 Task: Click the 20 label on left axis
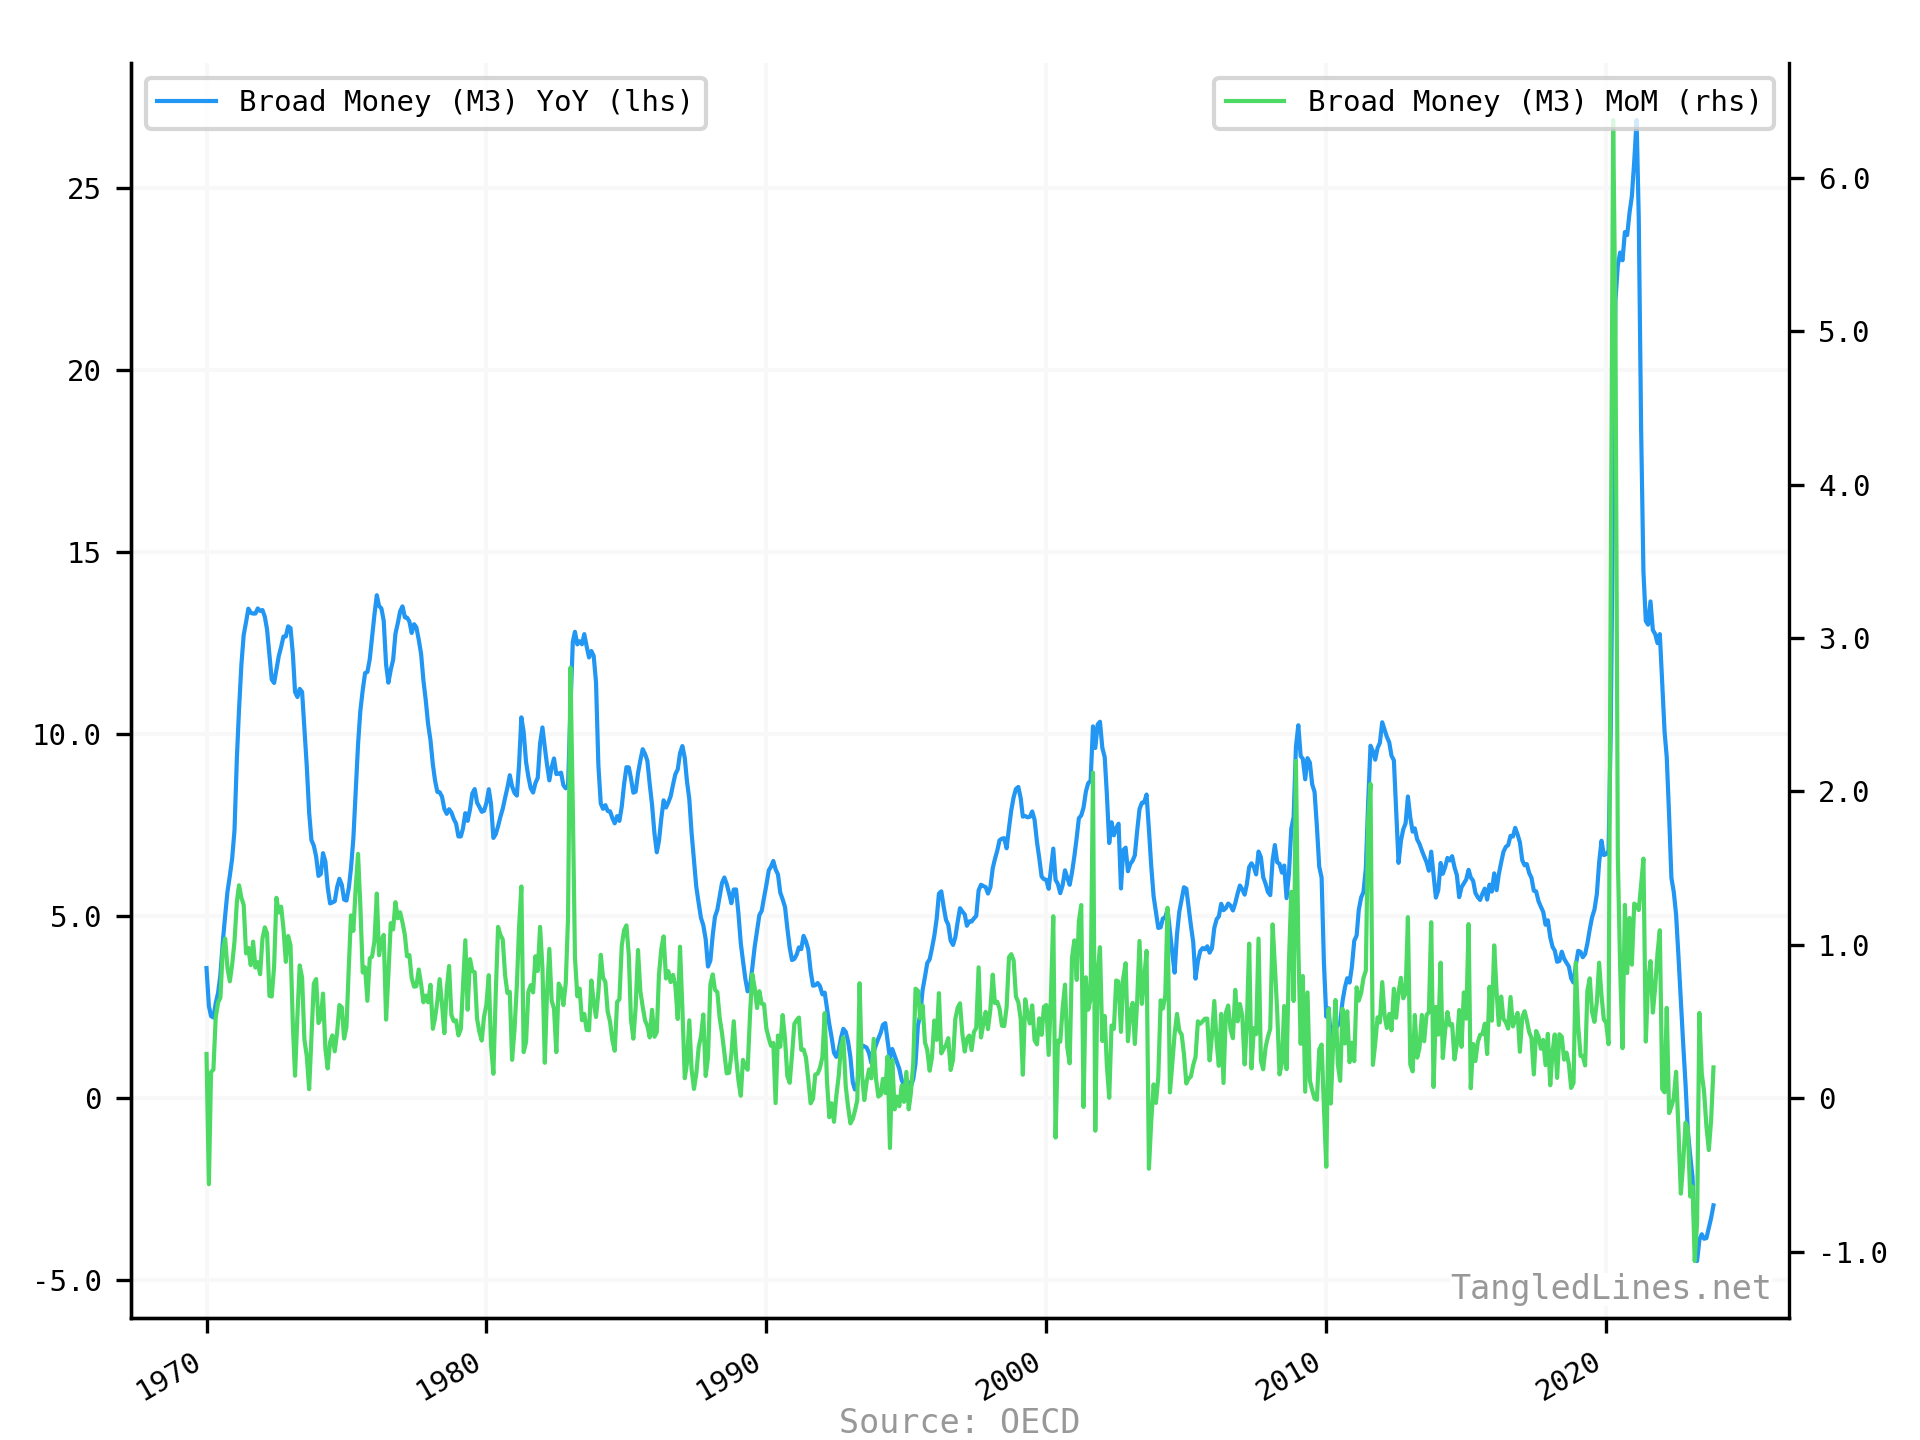coord(84,371)
